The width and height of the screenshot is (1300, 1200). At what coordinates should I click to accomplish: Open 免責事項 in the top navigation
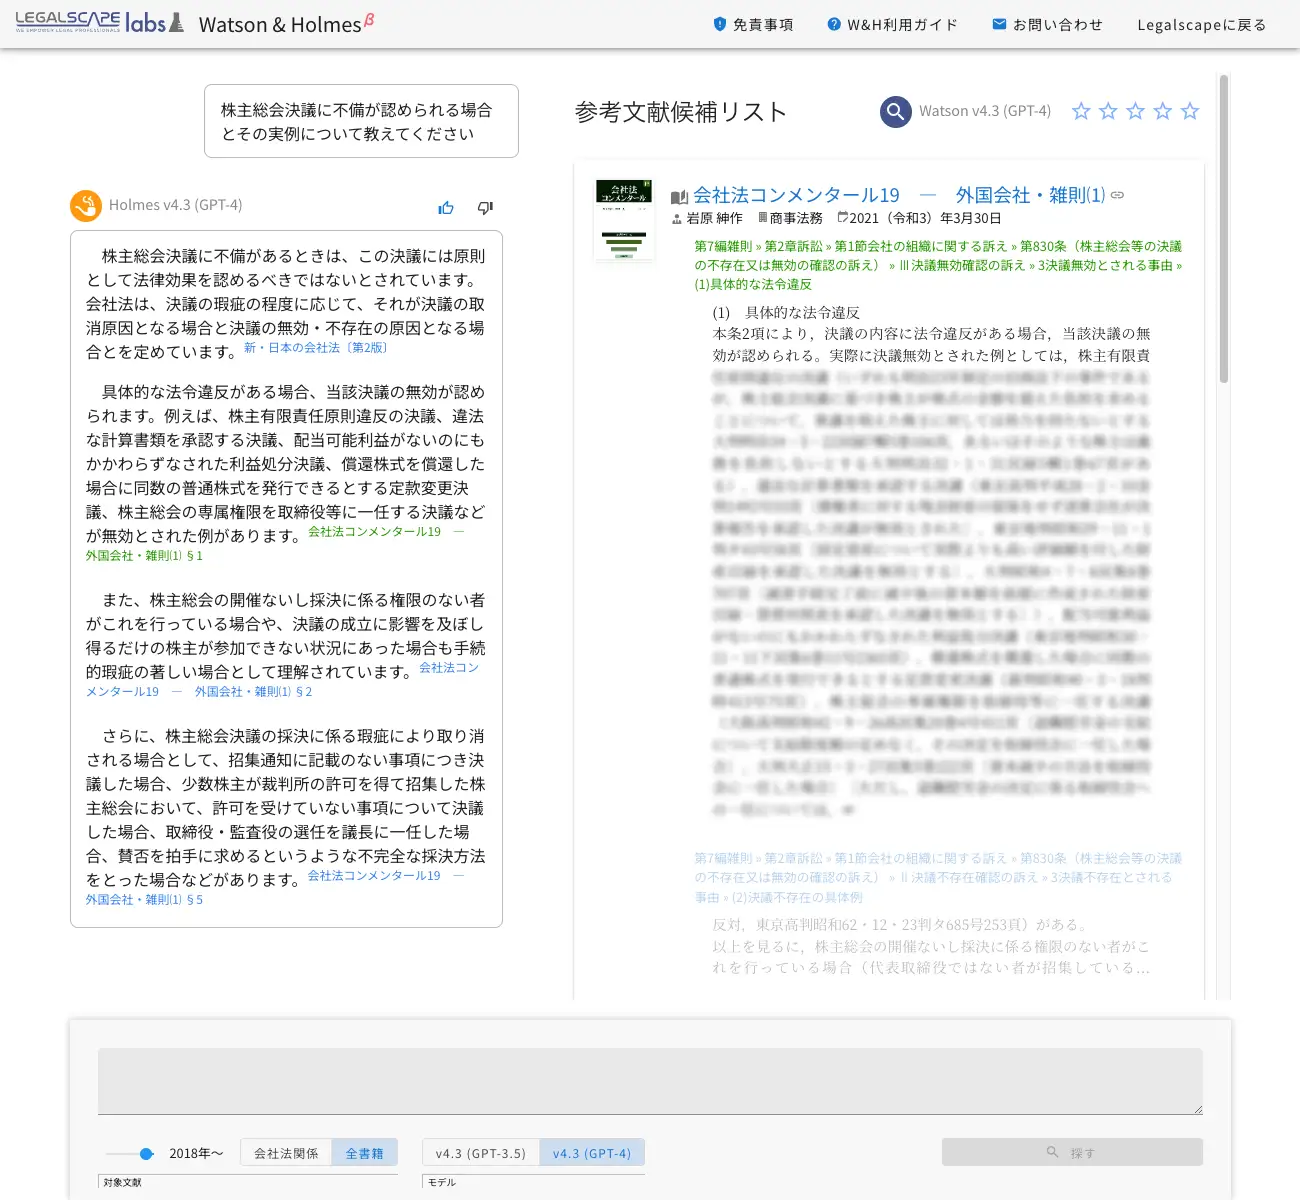pyautogui.click(x=753, y=24)
